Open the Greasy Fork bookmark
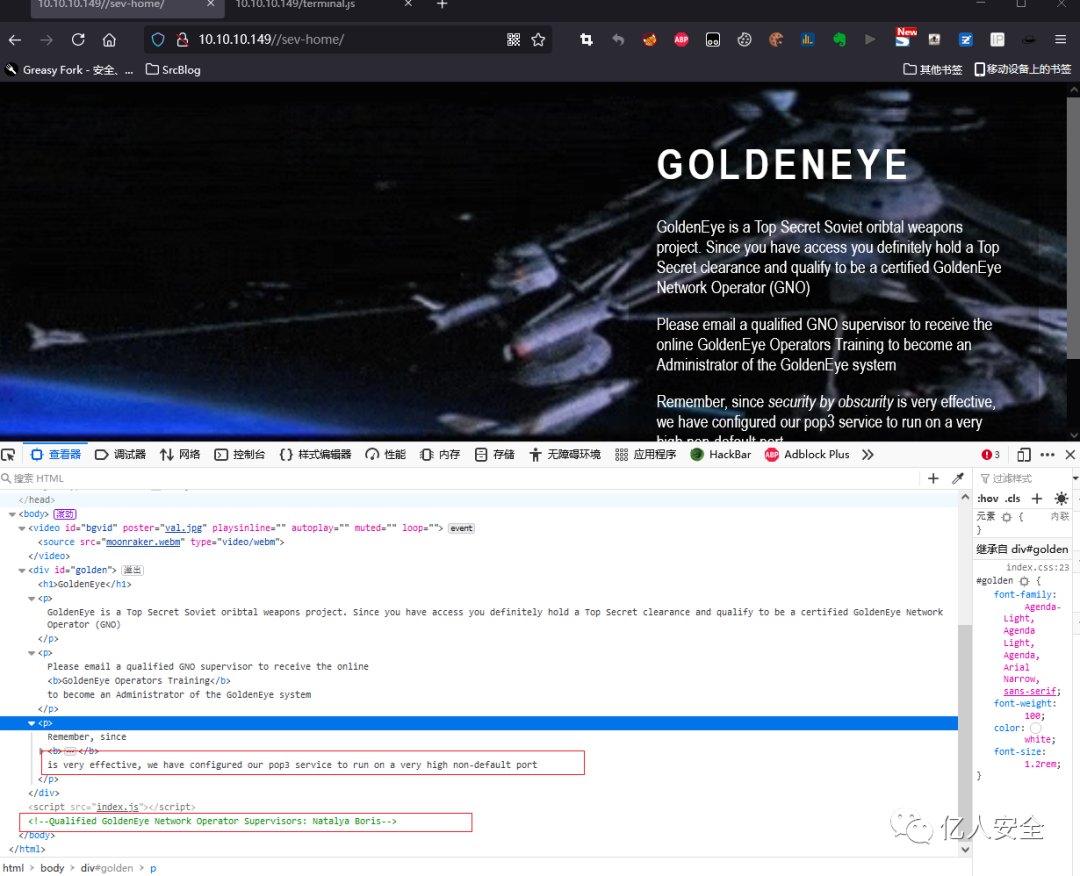1080x876 pixels. [70, 70]
